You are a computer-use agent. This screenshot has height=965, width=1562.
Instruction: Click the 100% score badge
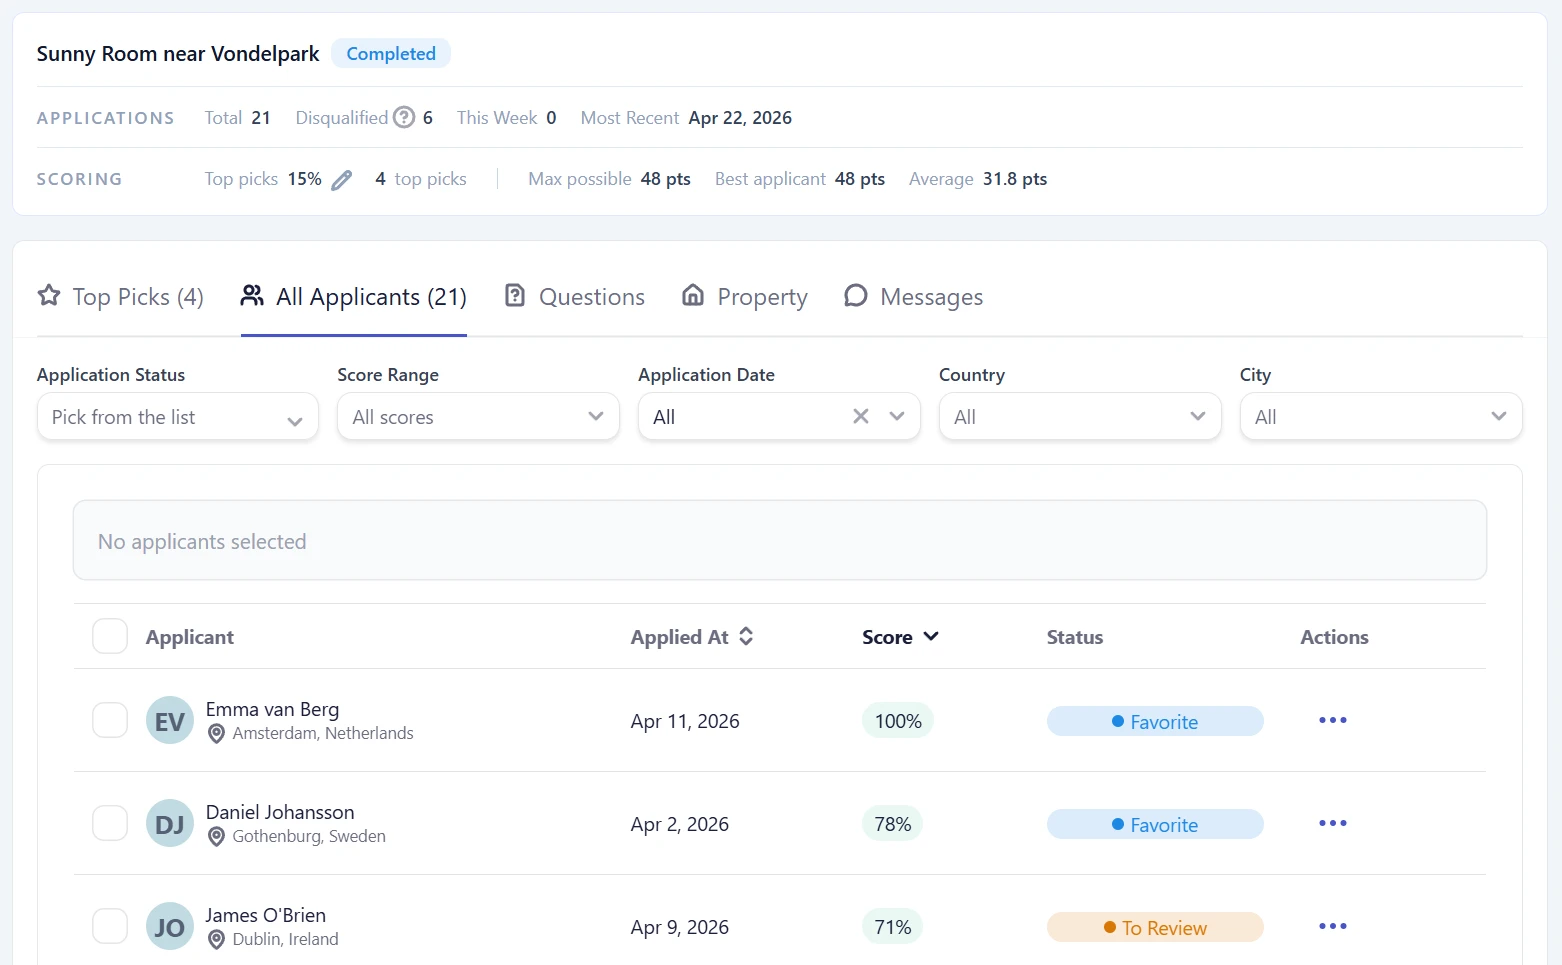[x=898, y=721]
